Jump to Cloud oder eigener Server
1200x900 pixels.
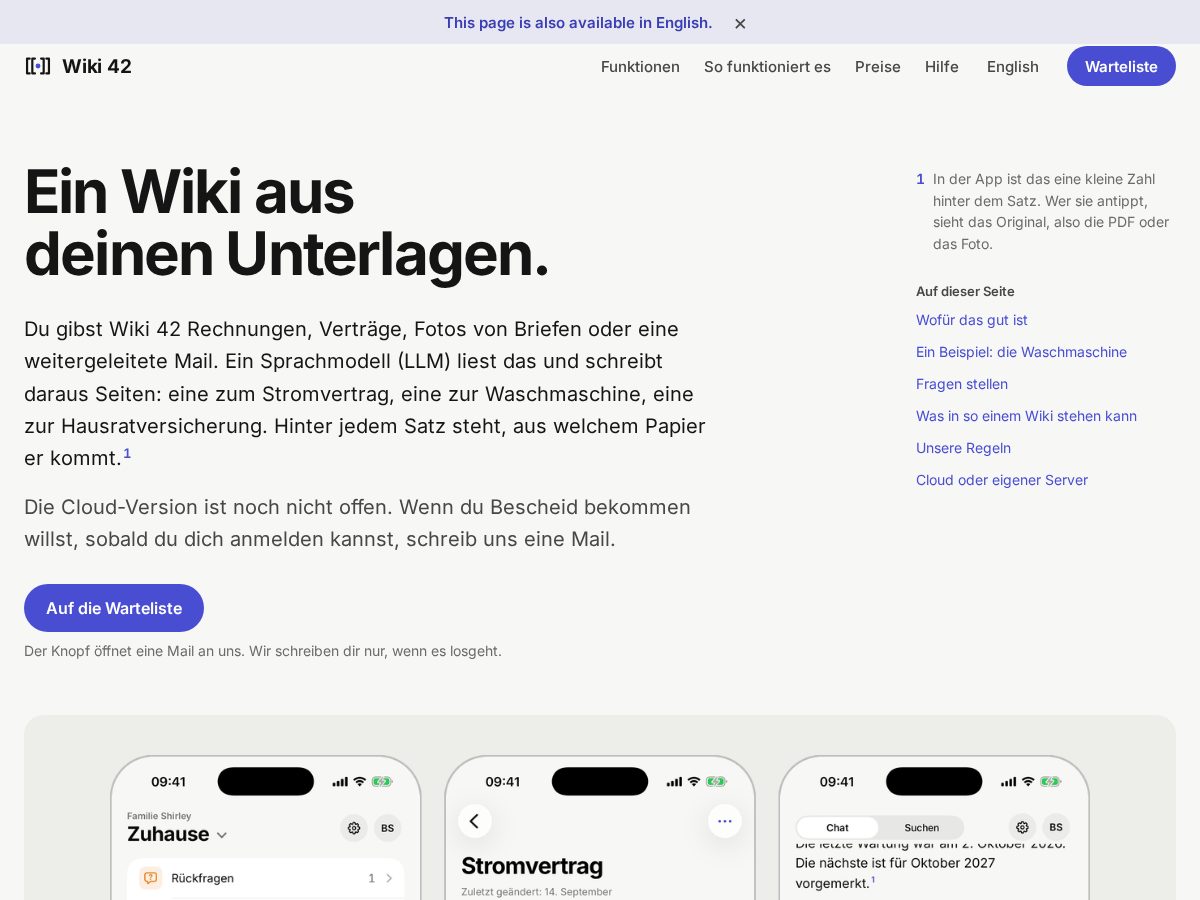pyautogui.click(x=1002, y=480)
